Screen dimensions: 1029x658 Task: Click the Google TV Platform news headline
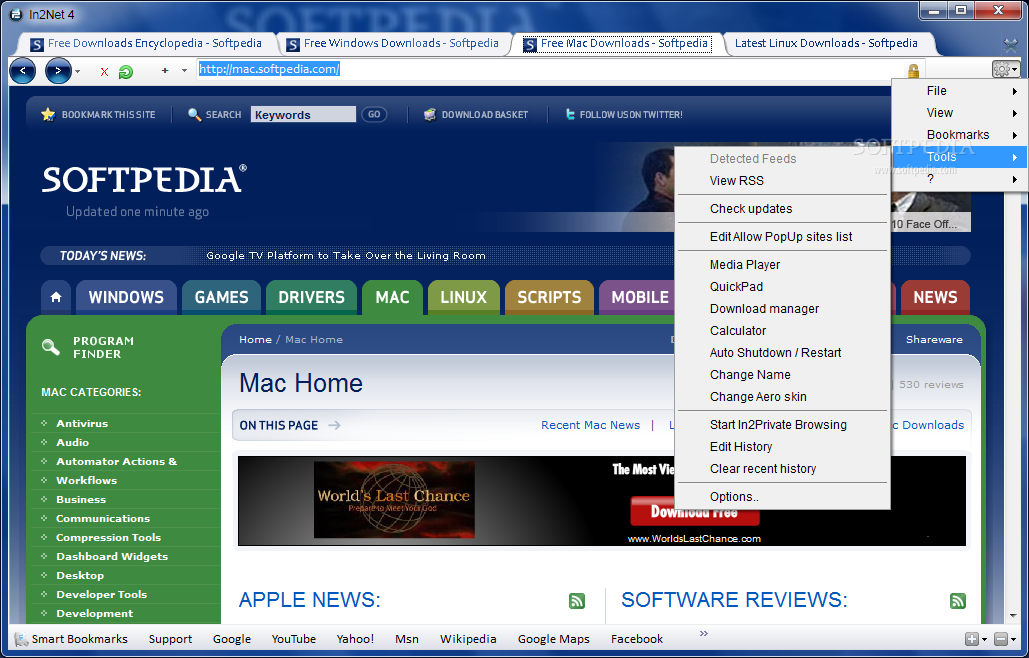coord(346,256)
